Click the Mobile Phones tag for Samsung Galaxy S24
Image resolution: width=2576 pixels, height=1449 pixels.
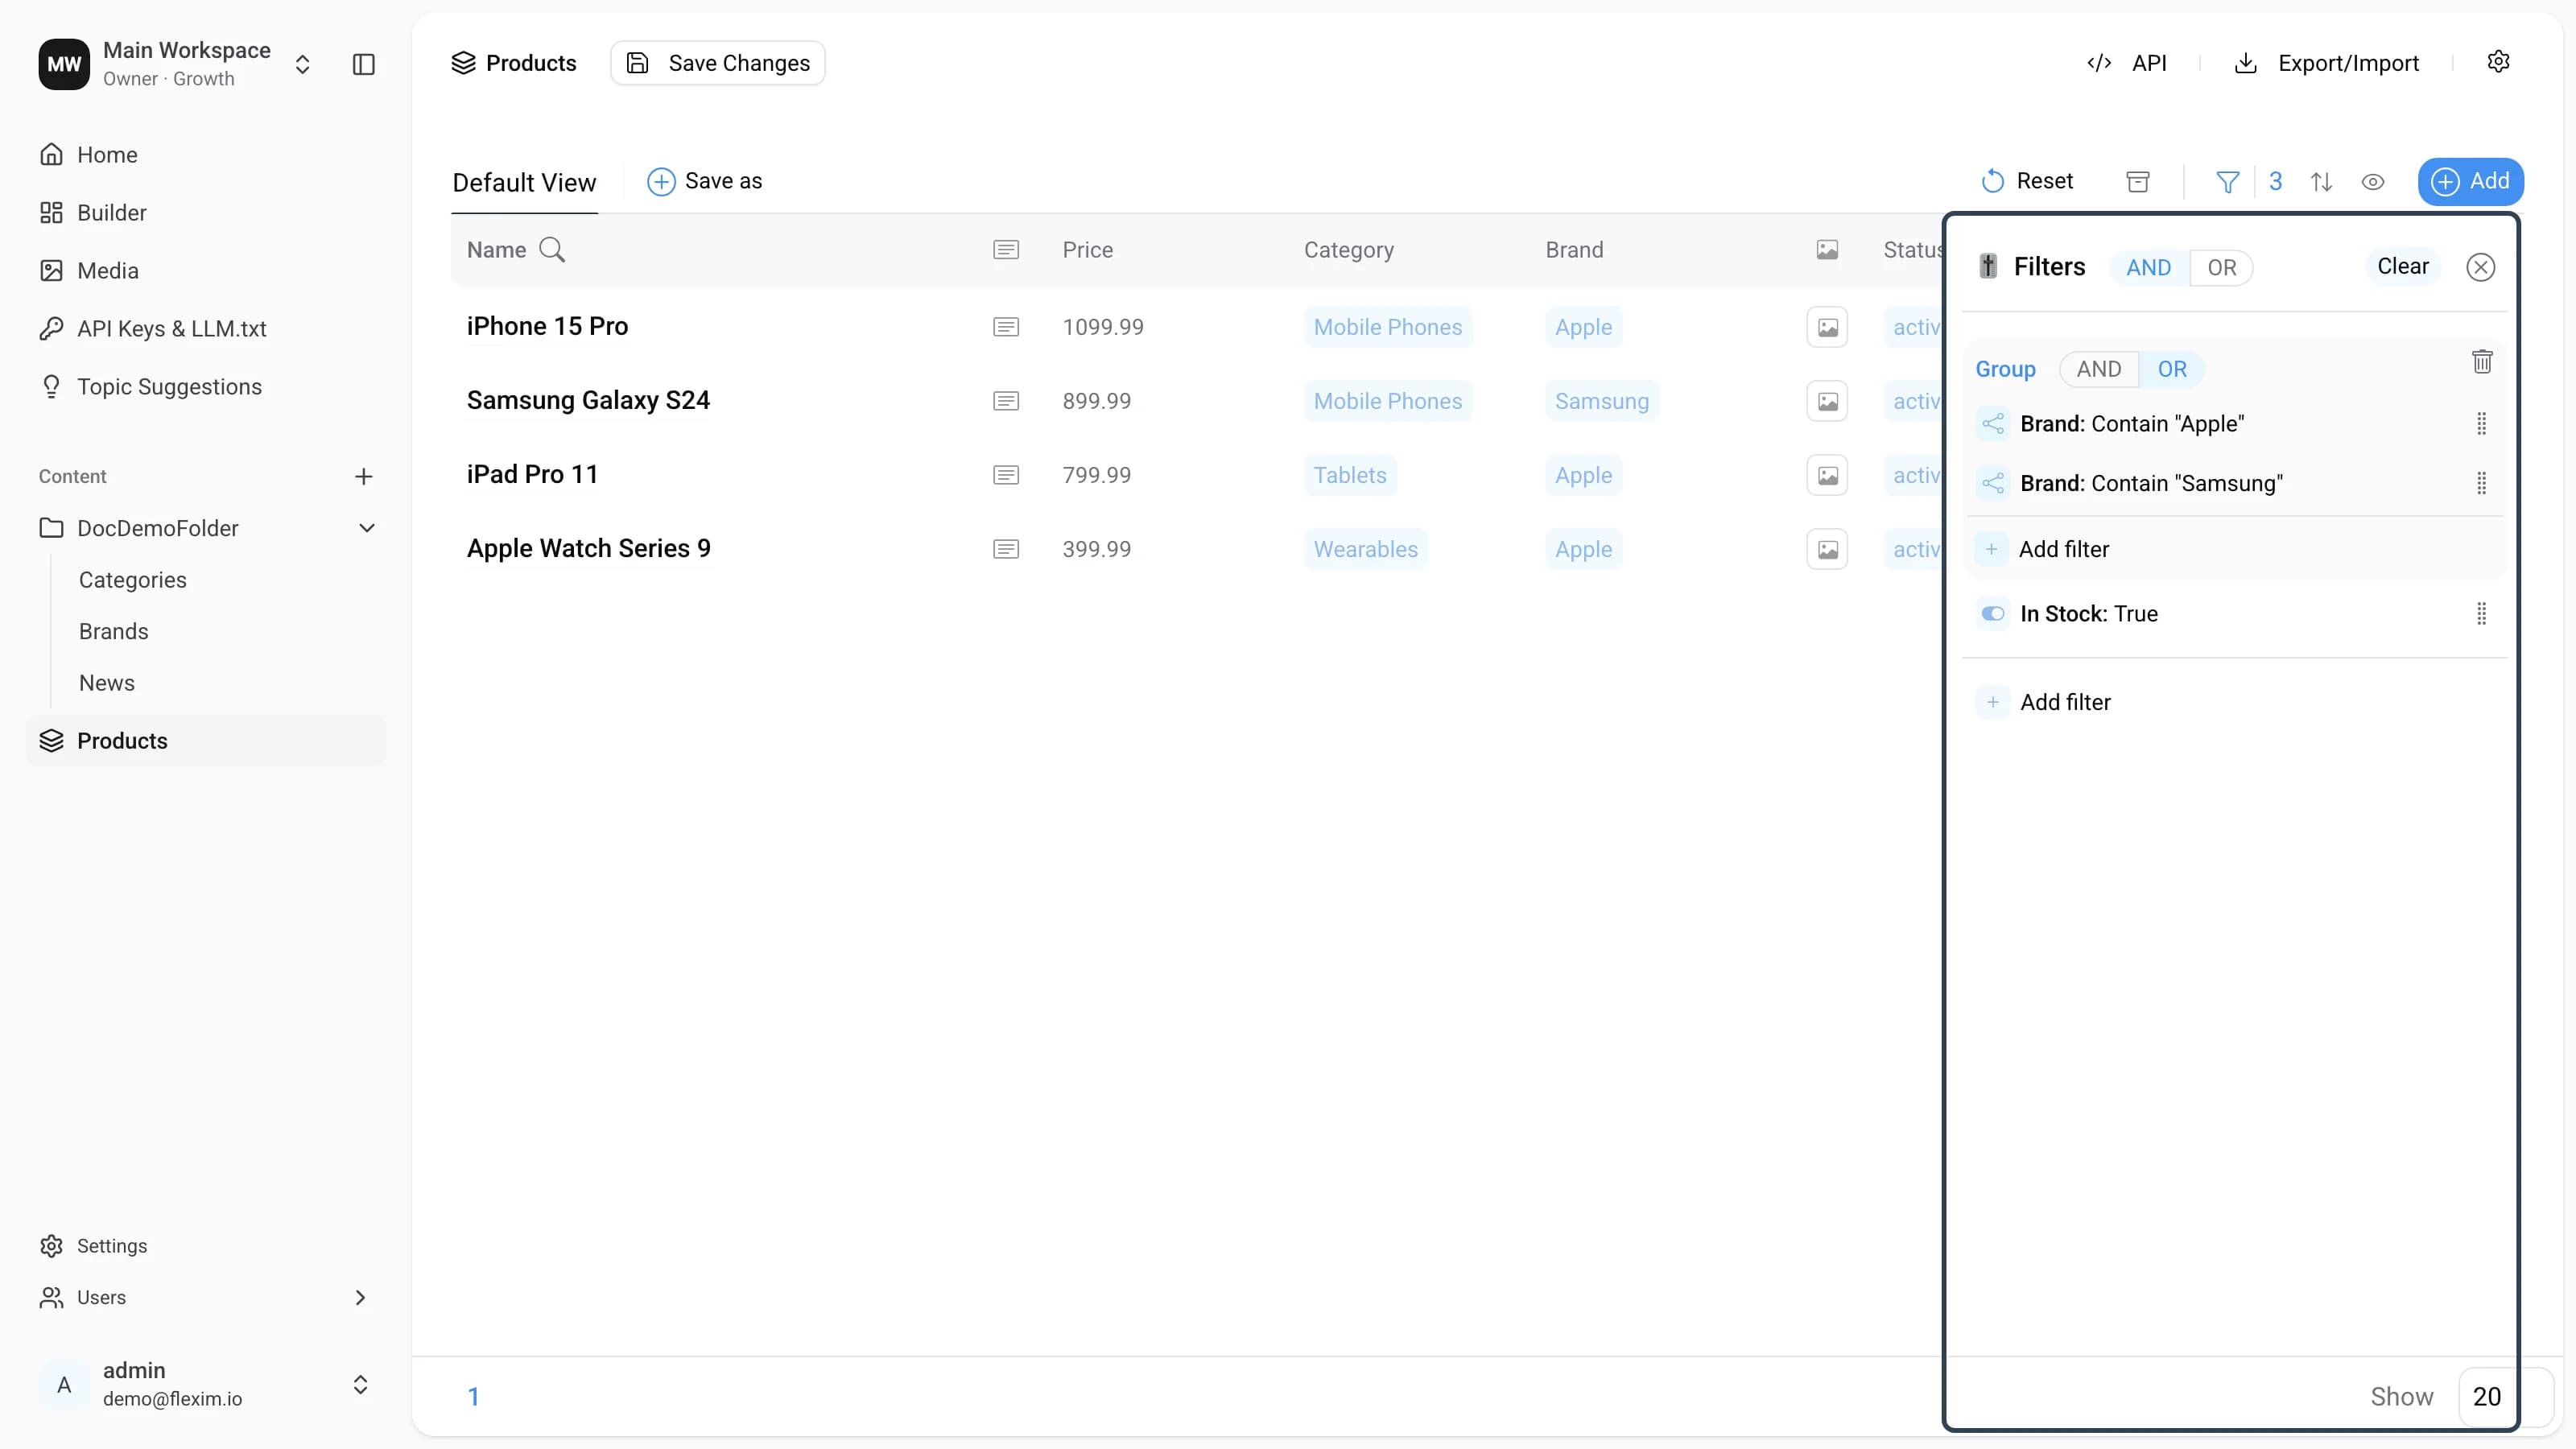1387,401
